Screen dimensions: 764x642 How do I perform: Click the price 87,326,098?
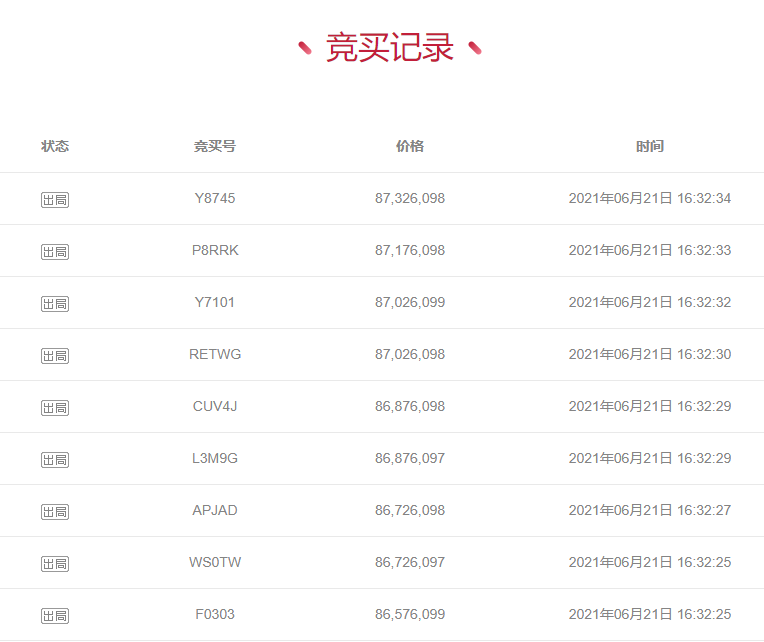[410, 198]
